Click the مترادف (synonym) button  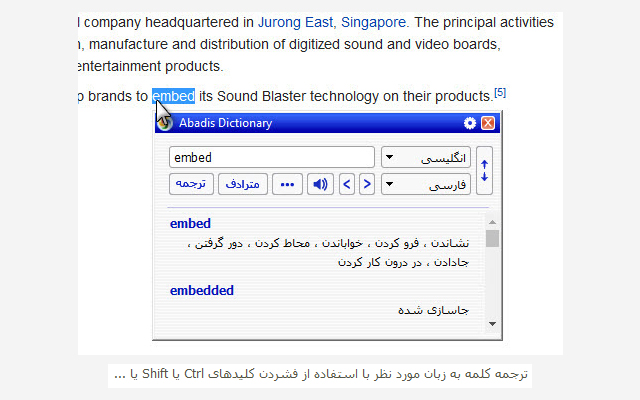243,184
